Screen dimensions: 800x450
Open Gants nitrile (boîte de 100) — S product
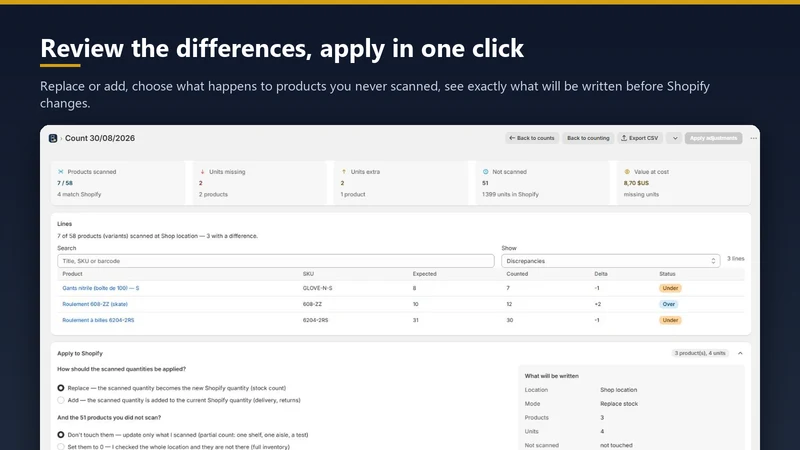101,288
